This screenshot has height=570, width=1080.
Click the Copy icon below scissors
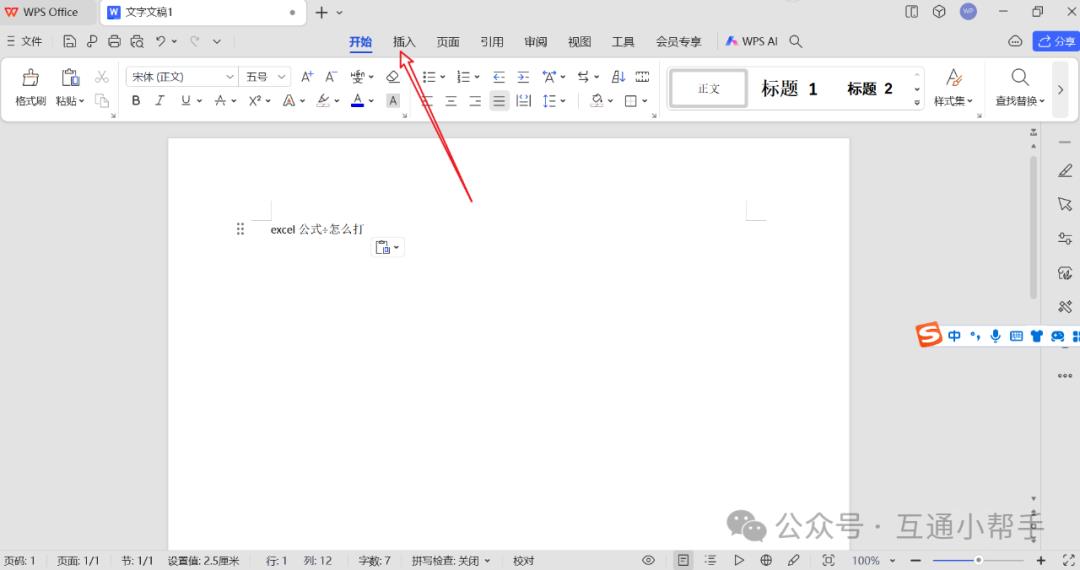click(102, 101)
